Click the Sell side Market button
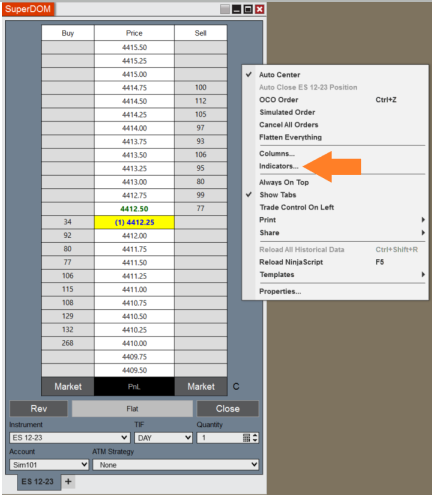This screenshot has height=495, width=432. coord(201,387)
